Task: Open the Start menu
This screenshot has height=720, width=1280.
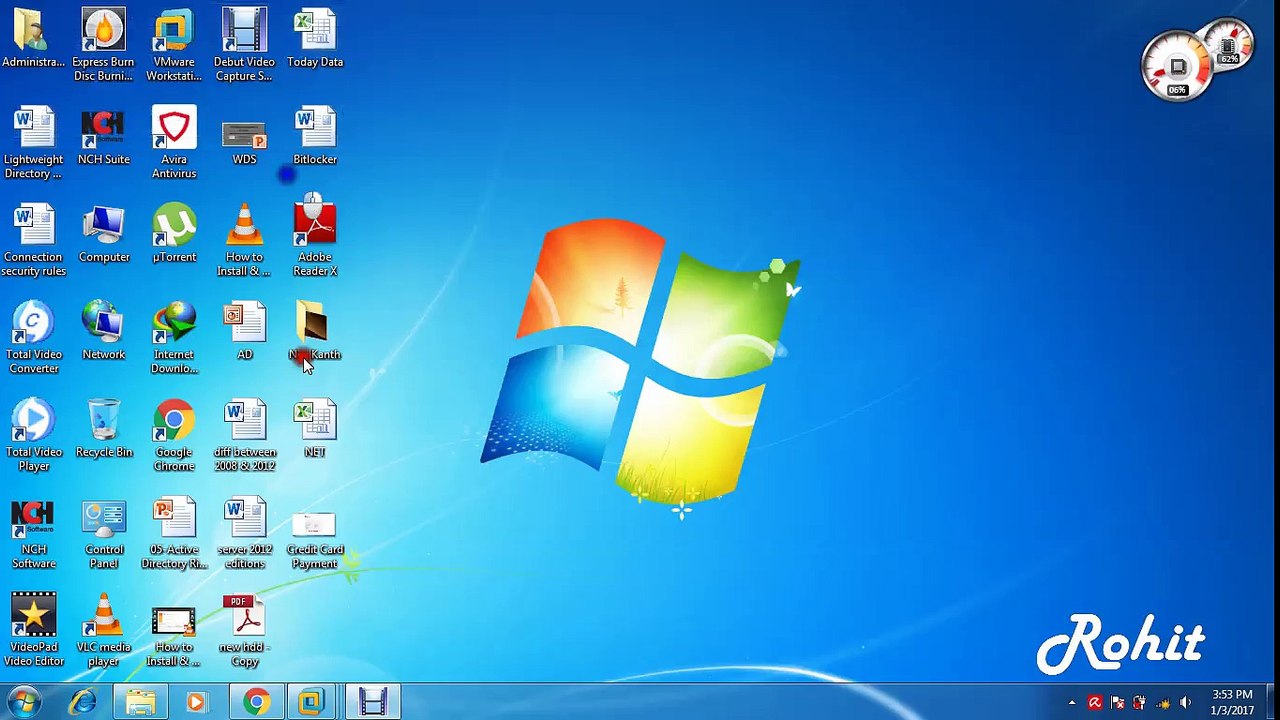Action: click(x=24, y=702)
